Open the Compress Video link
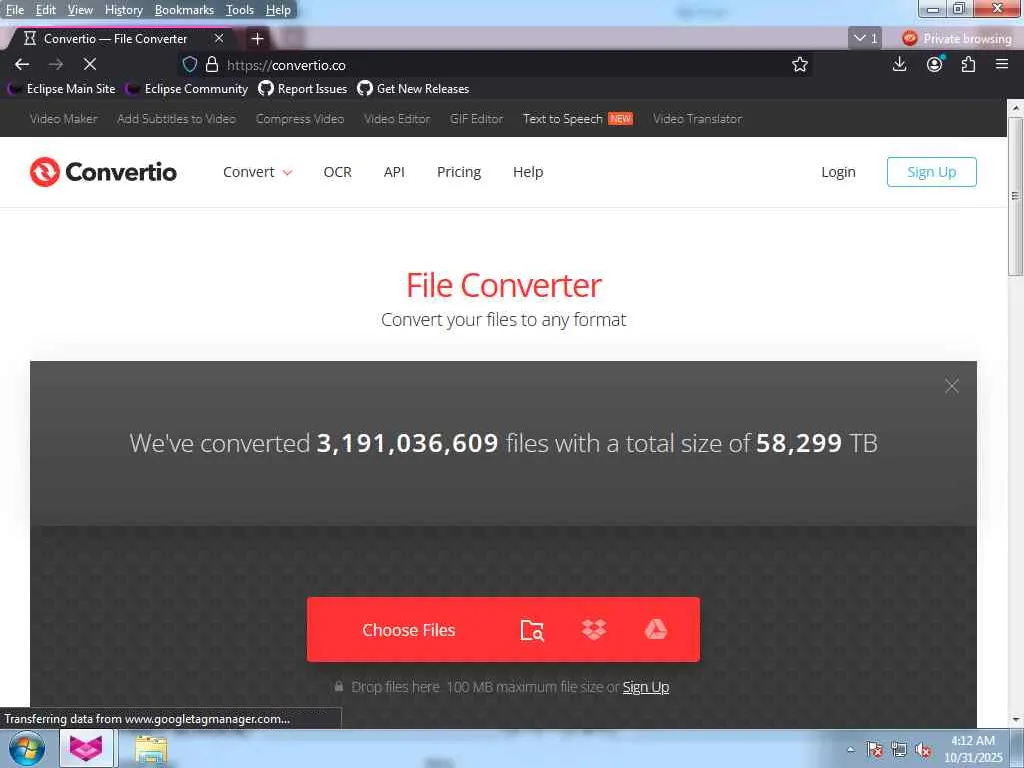Viewport: 1024px width, 768px height. (x=300, y=119)
